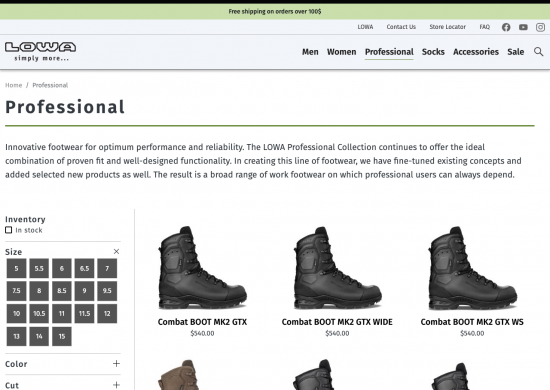This screenshot has height=390, width=550.
Task: Click the $540.00 price under MK2 GTX WIDE
Action: coord(337,334)
